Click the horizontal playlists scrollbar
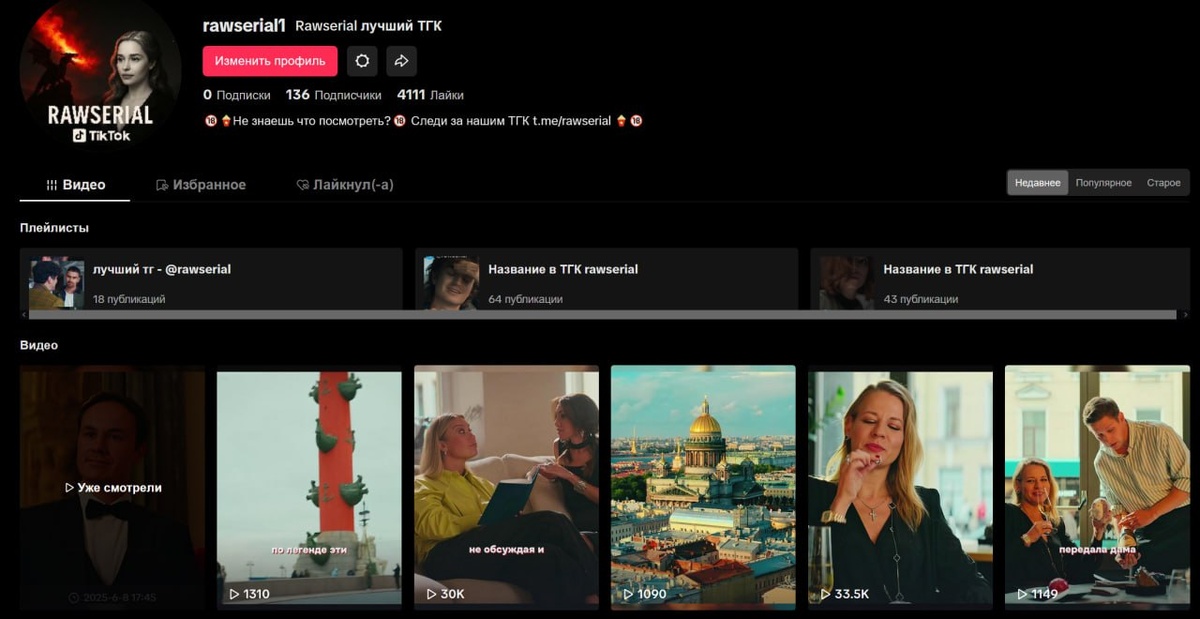 click(603, 315)
